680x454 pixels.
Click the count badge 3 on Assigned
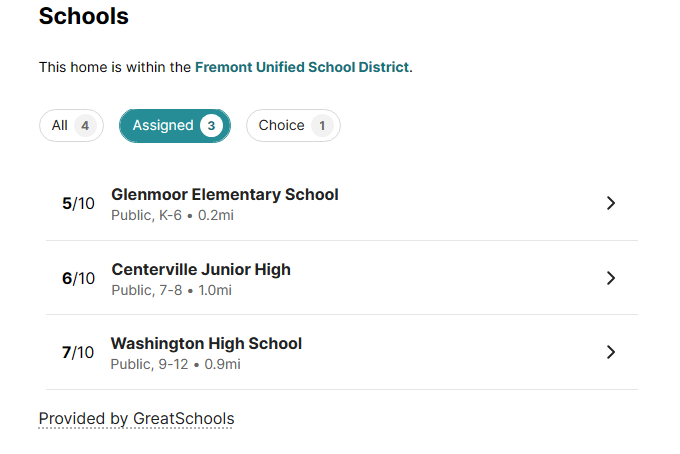point(210,126)
